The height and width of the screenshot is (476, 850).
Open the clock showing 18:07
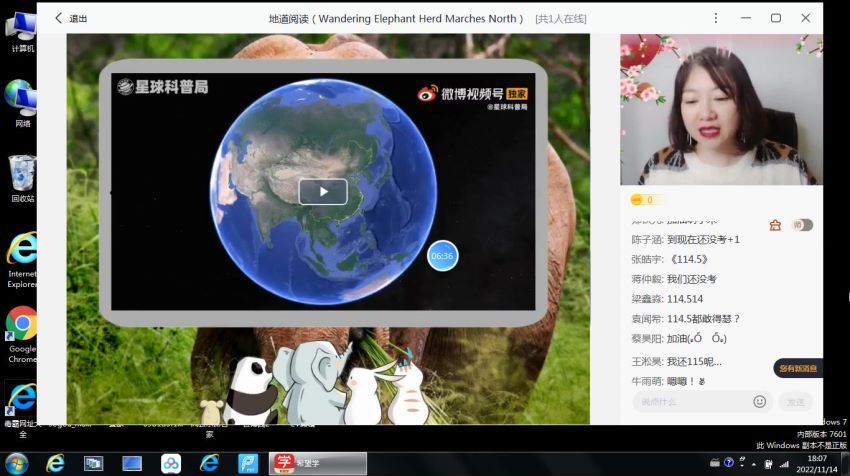[x=817, y=464]
